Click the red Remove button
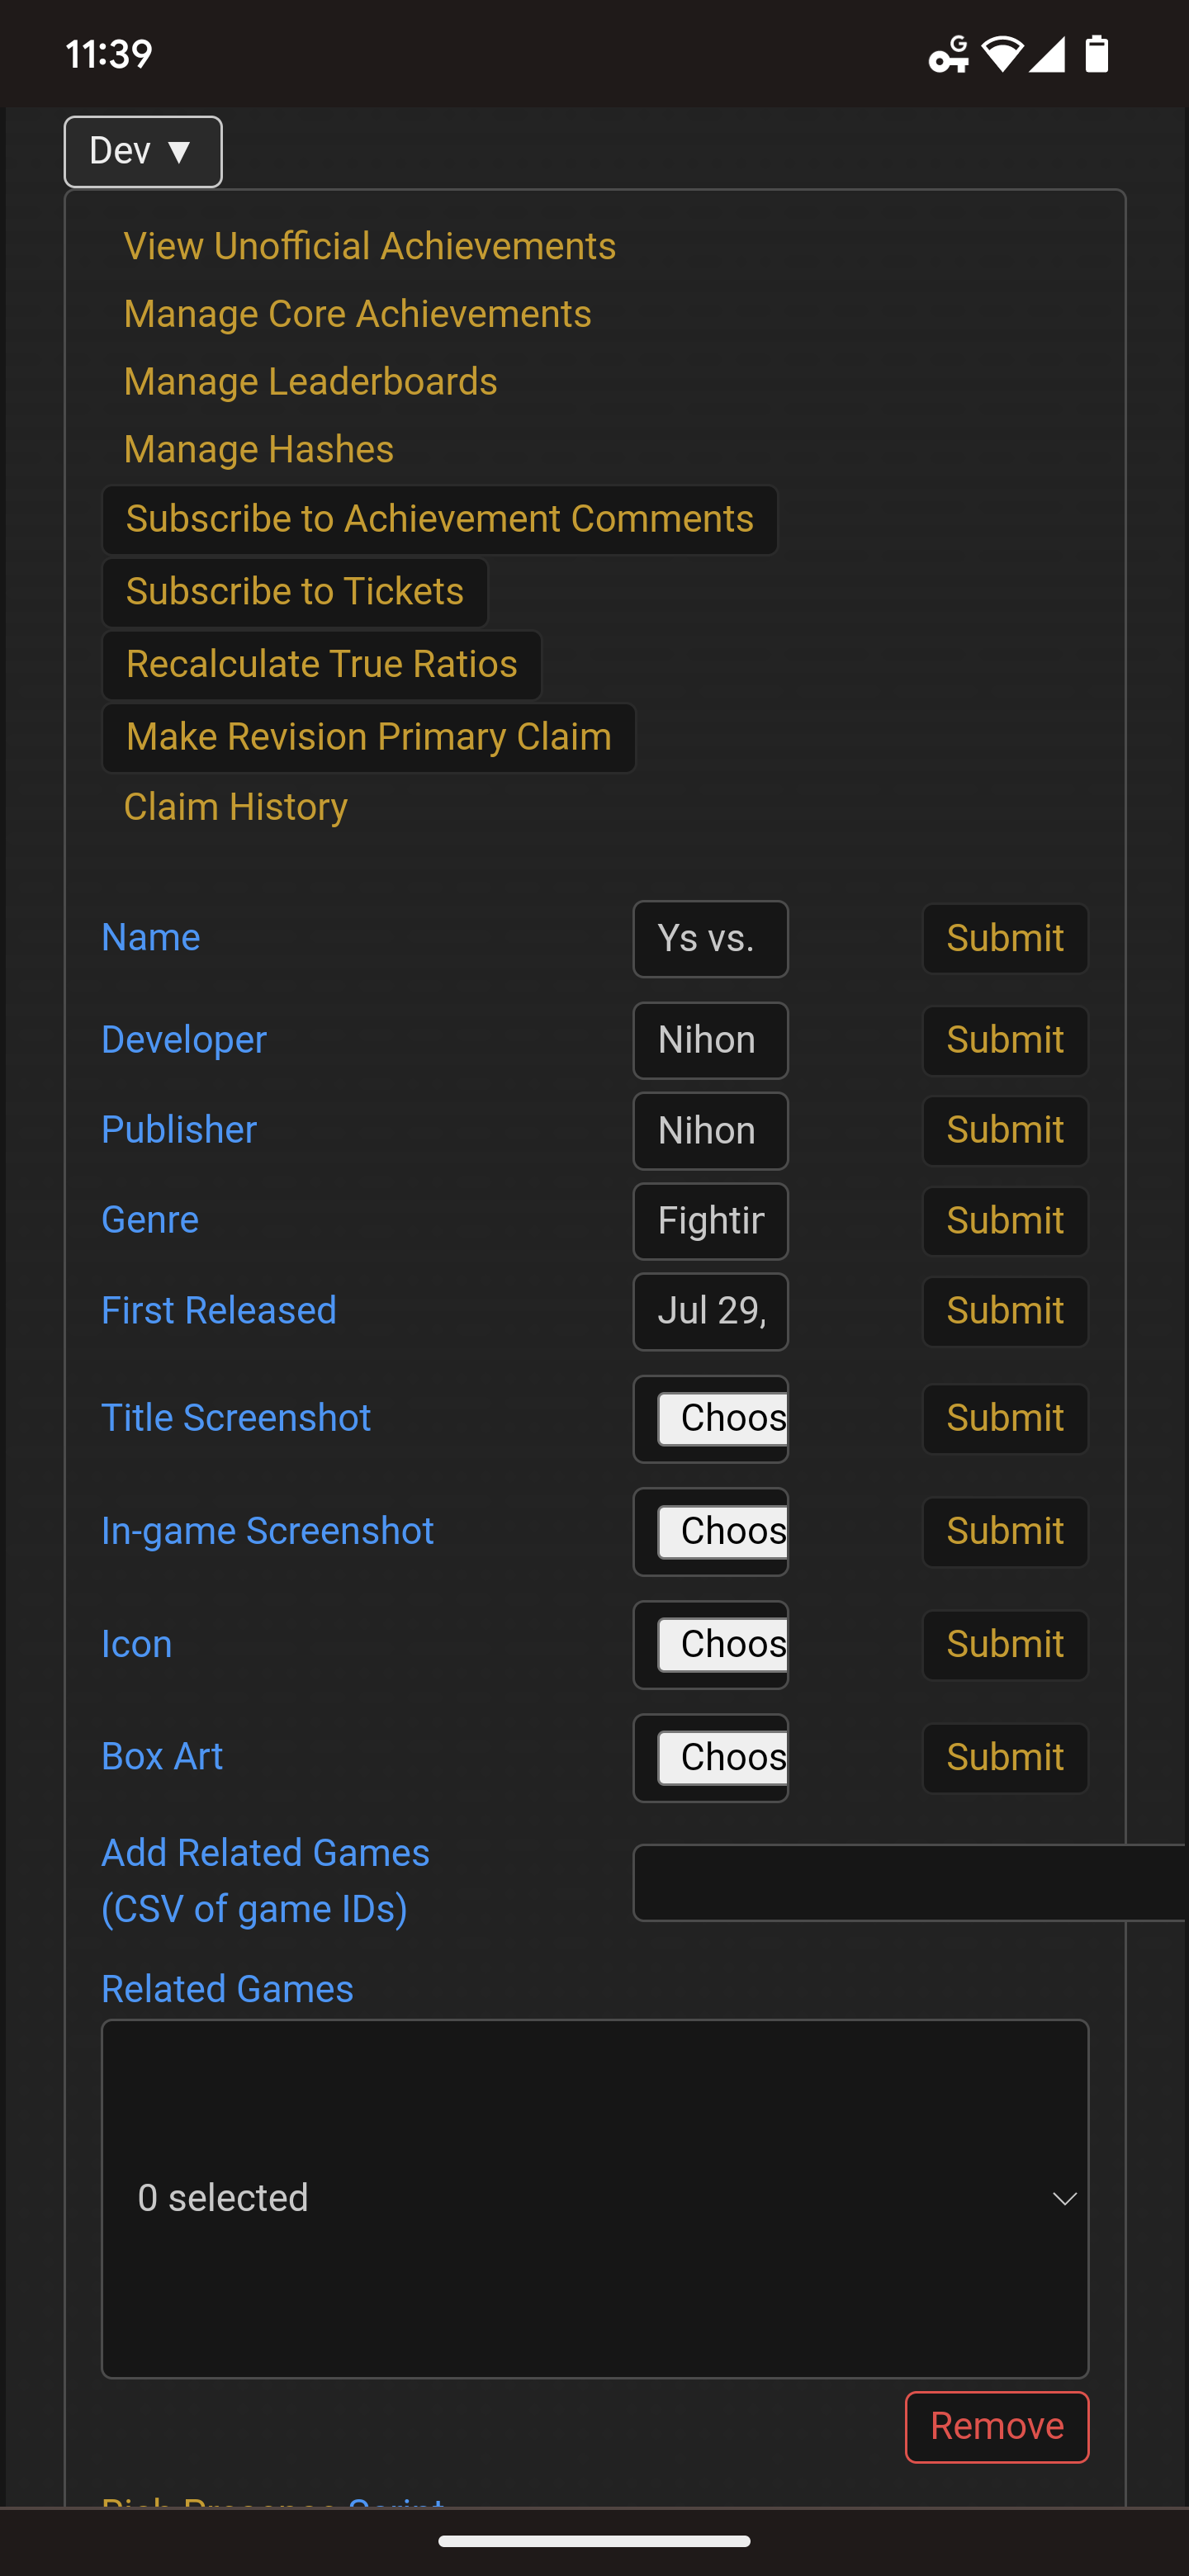 coord(996,2427)
